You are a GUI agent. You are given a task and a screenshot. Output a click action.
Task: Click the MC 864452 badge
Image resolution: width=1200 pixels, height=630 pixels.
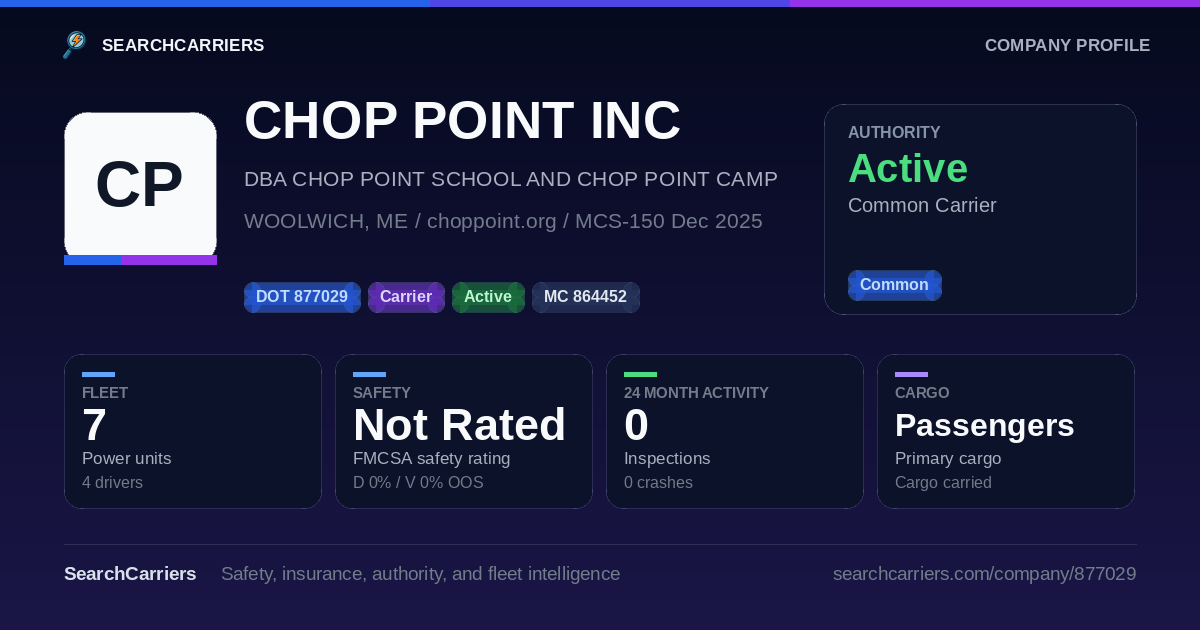click(x=585, y=297)
